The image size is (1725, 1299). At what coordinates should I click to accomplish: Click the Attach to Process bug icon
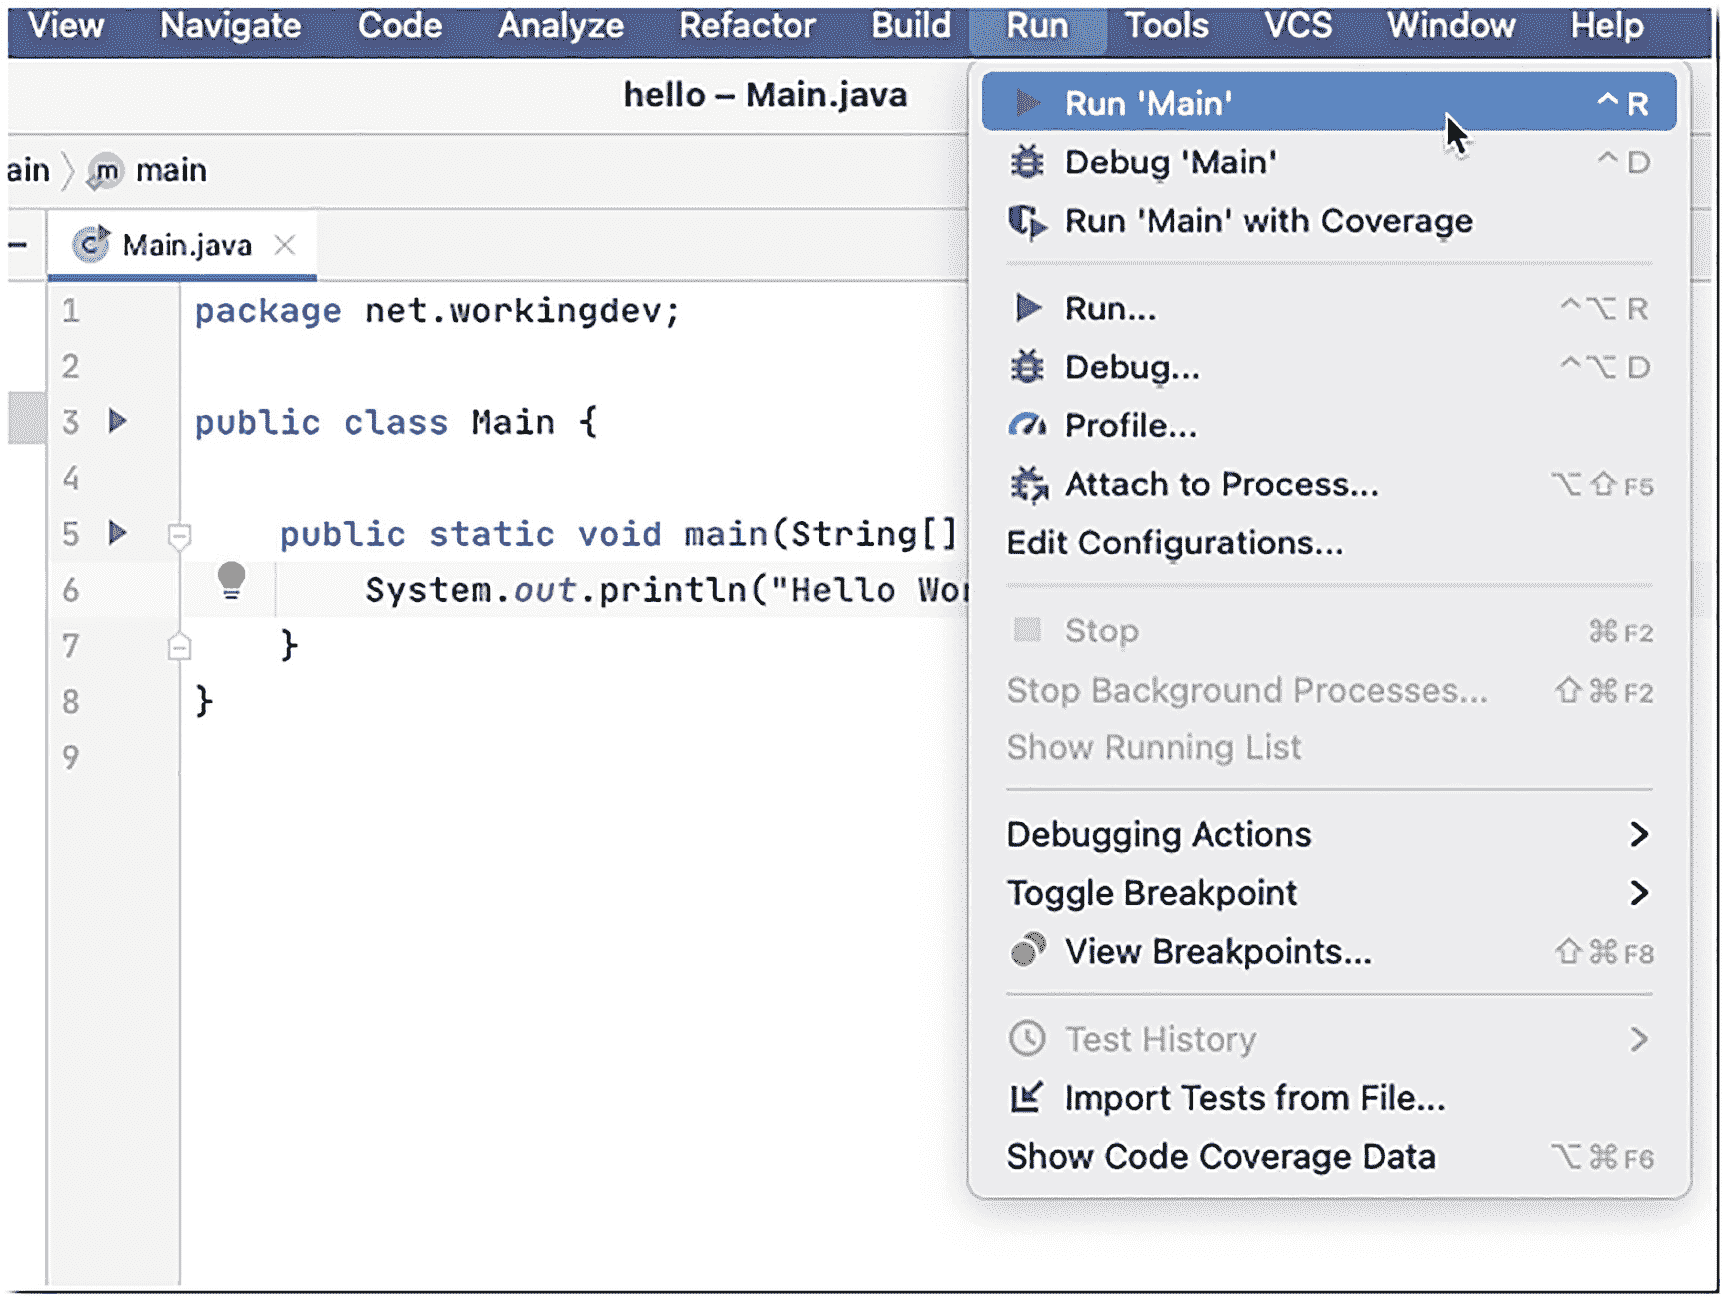1028,485
